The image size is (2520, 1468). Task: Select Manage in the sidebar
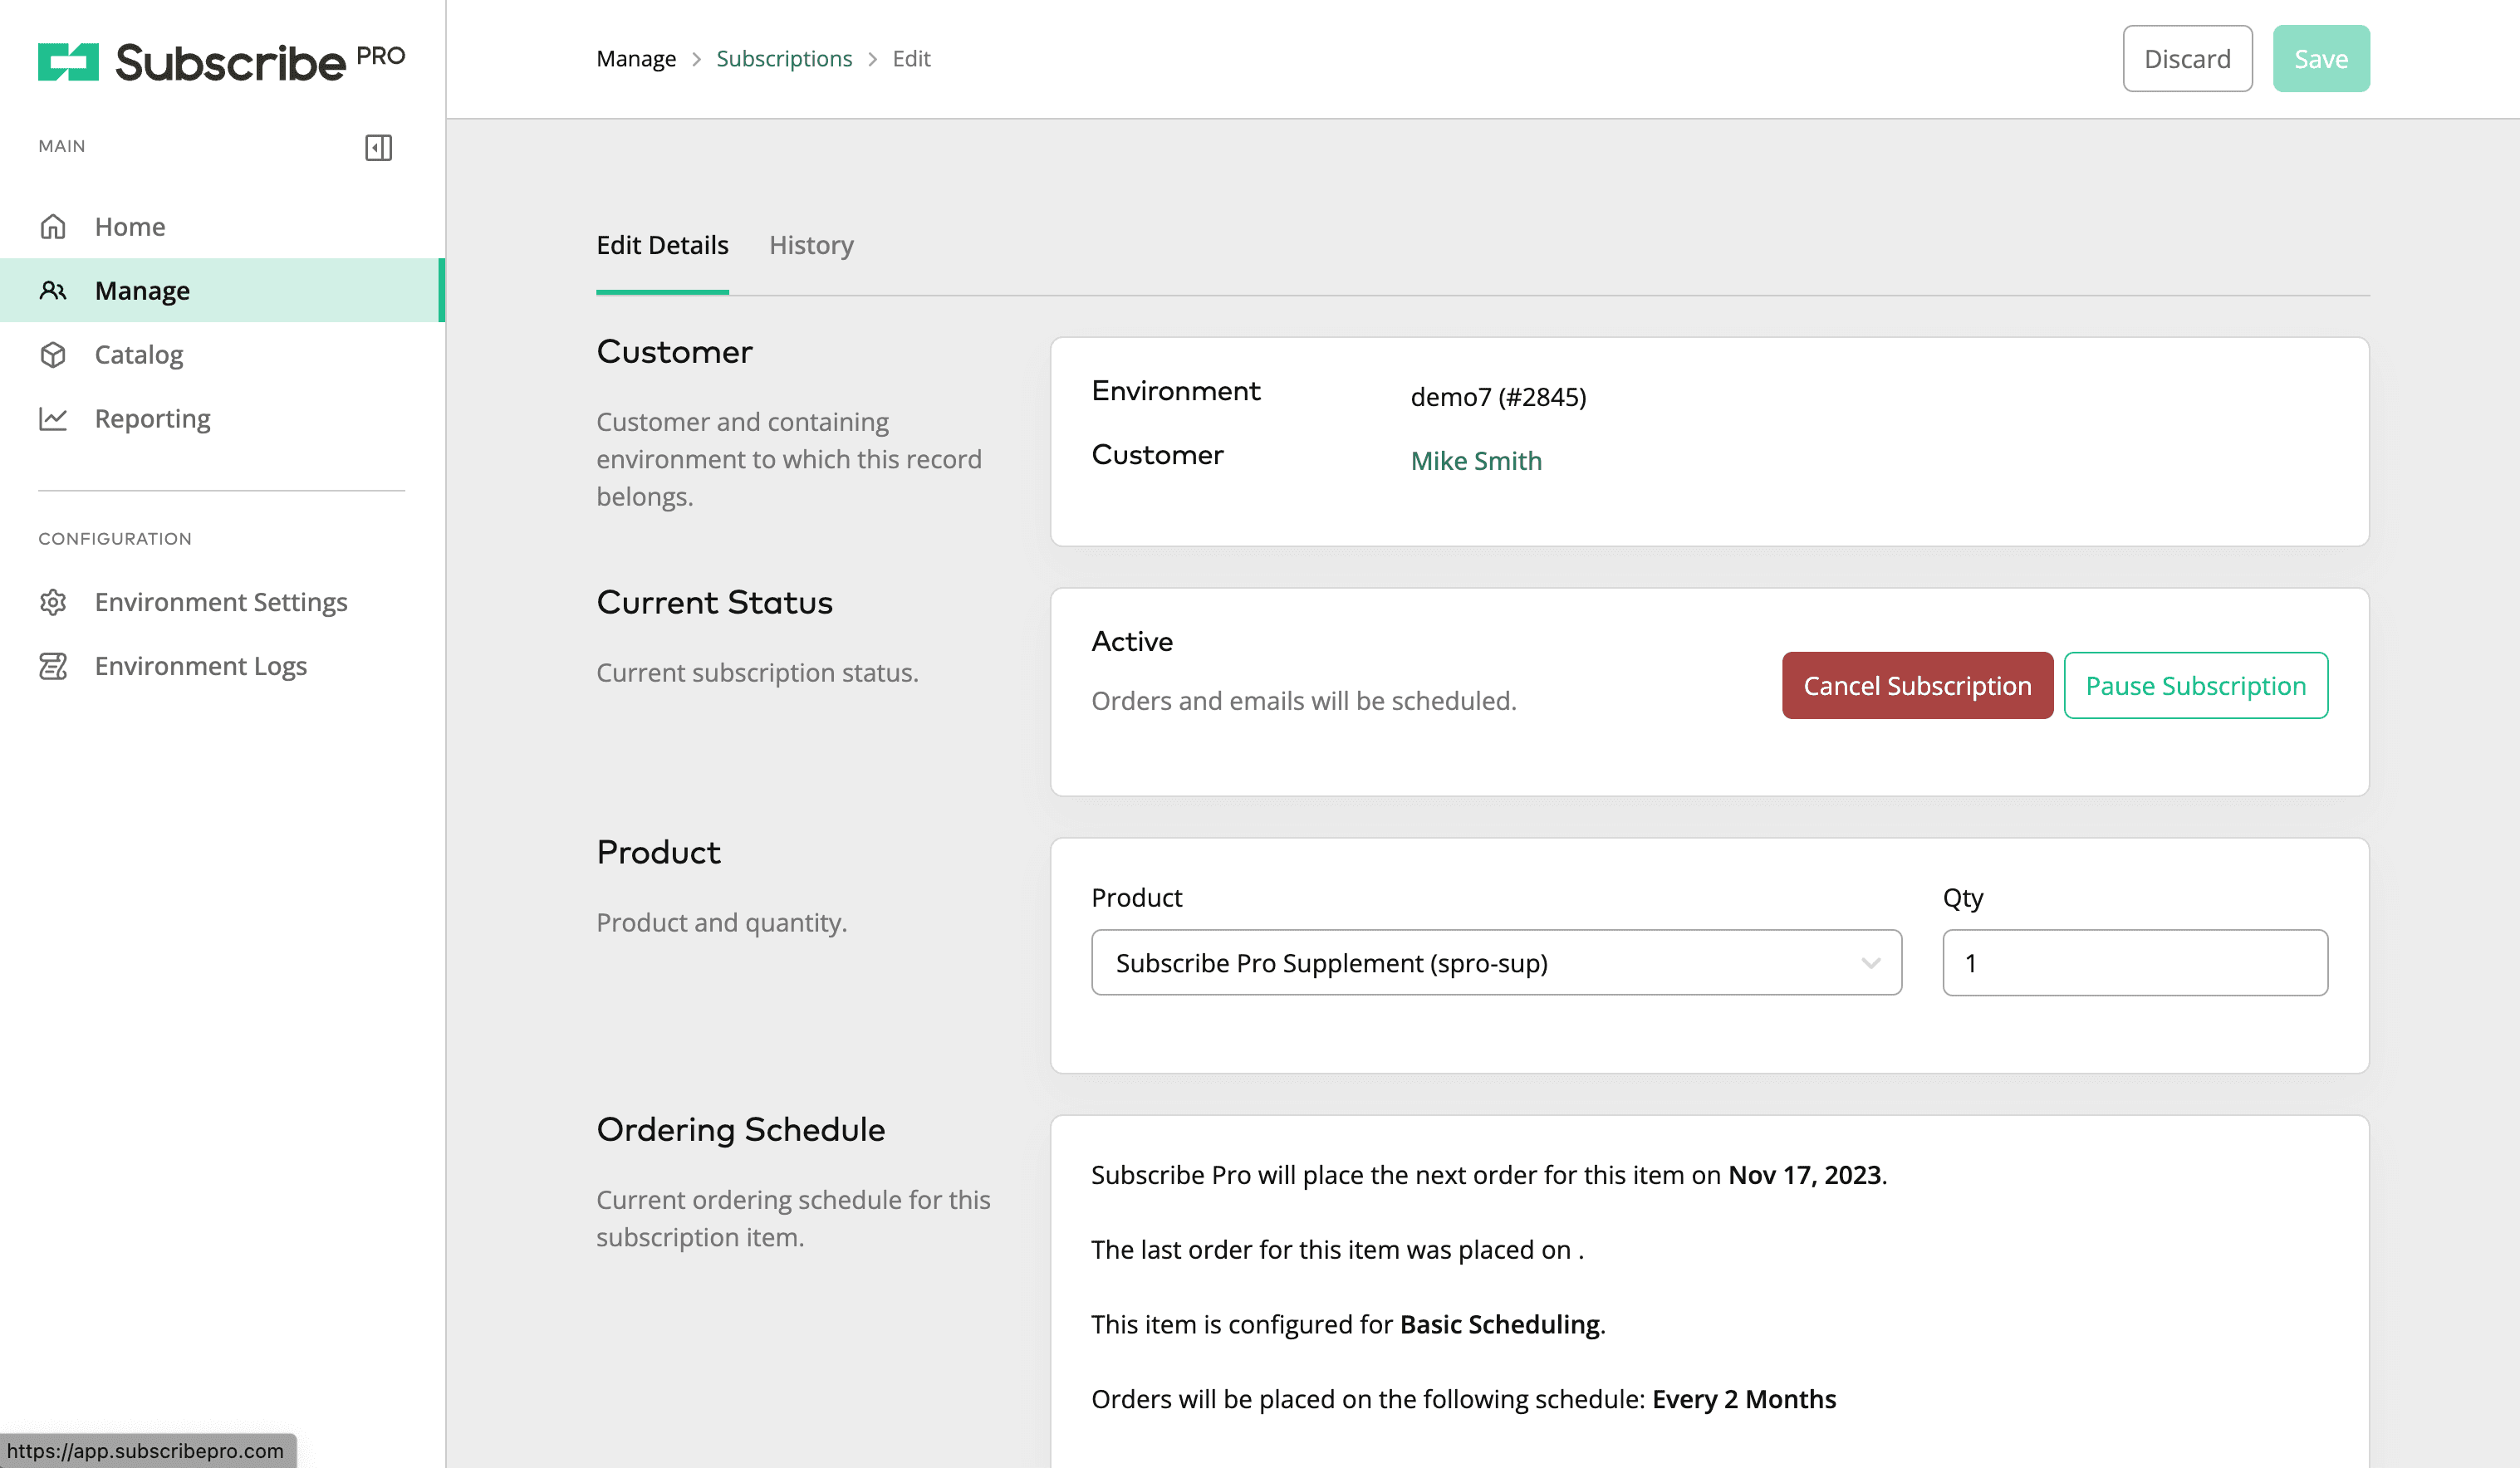pos(221,291)
